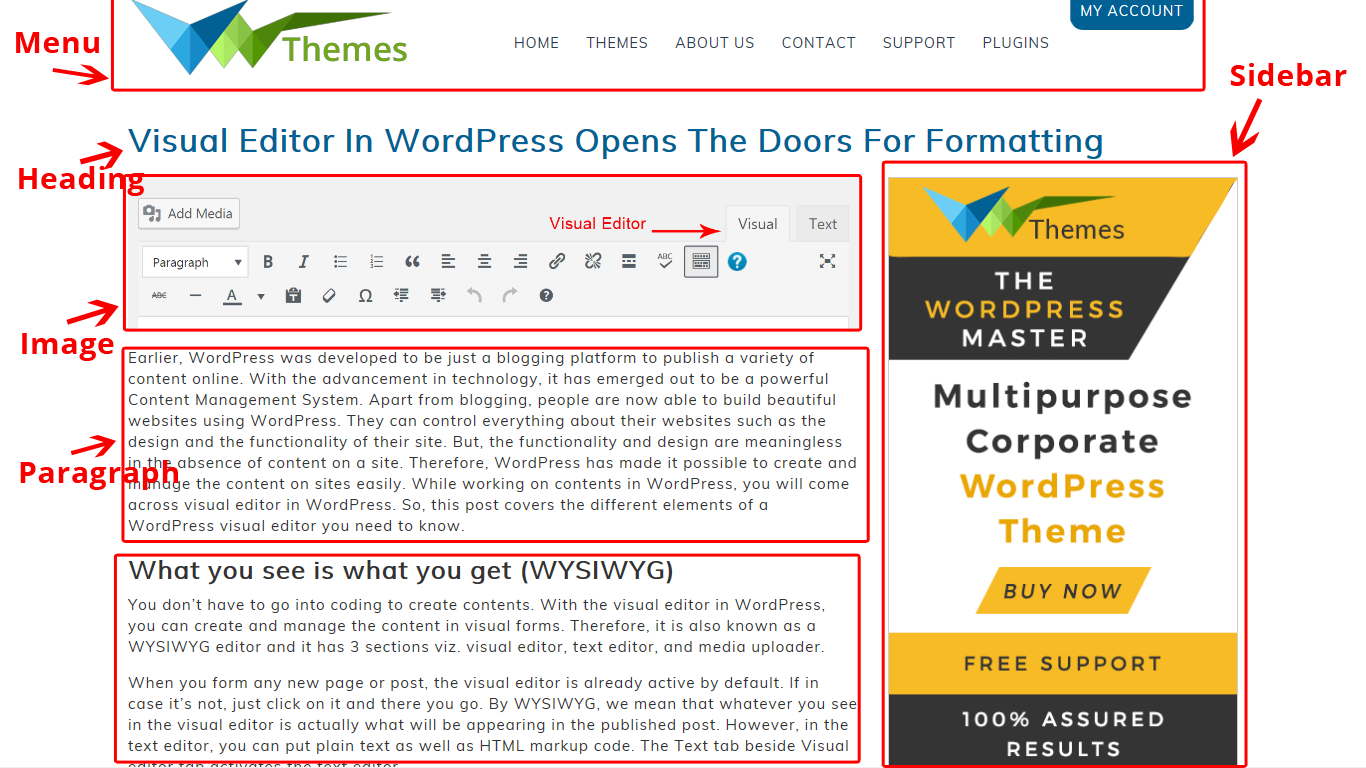
Task: Toggle the toolbar (kitchen sink) icon
Action: click(701, 262)
